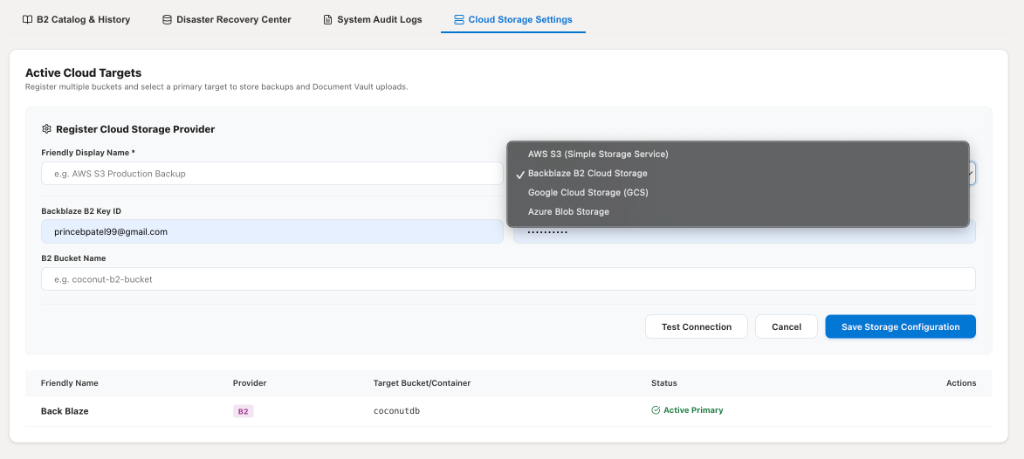Choose AWS S3 (Simple Storage Service) option
Screen dimensions: 1024x459
[738, 154]
